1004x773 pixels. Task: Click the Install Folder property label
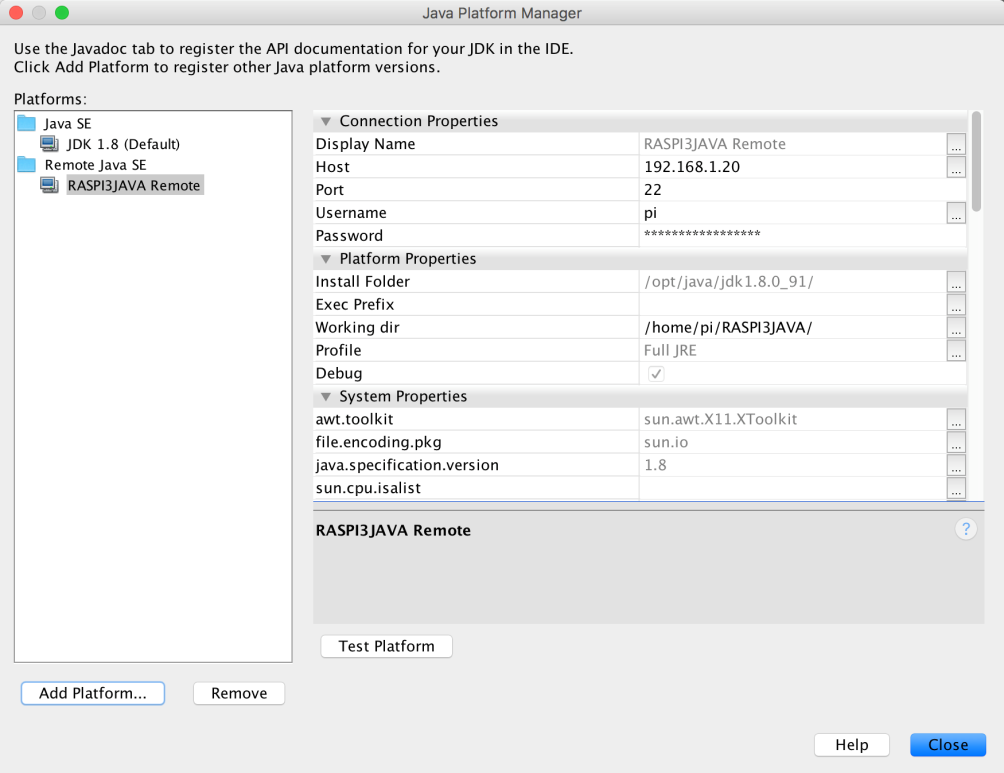(x=362, y=282)
